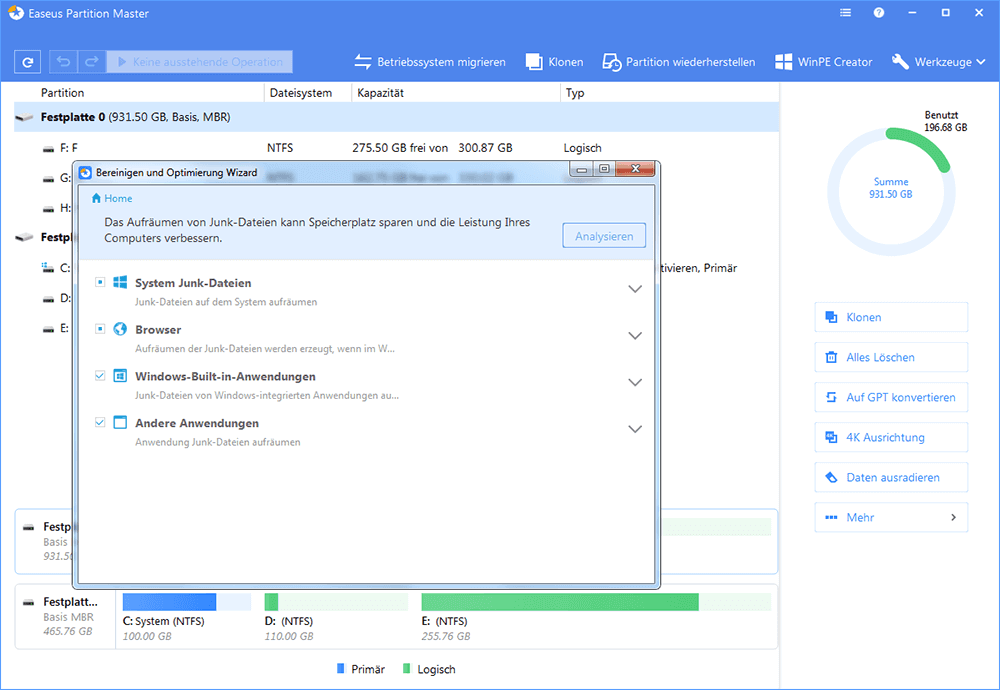Select C: System (NTFS) bar in disk map

[187, 601]
